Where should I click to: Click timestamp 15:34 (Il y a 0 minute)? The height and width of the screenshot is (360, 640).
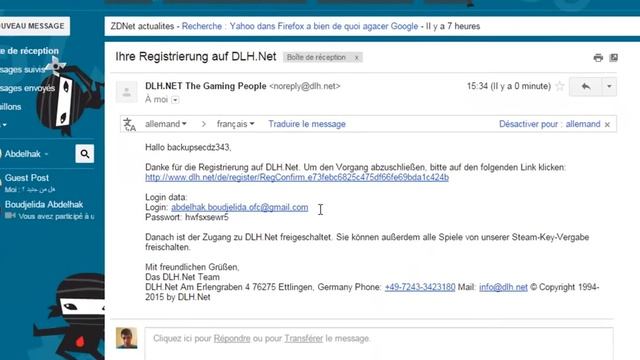(509, 86)
